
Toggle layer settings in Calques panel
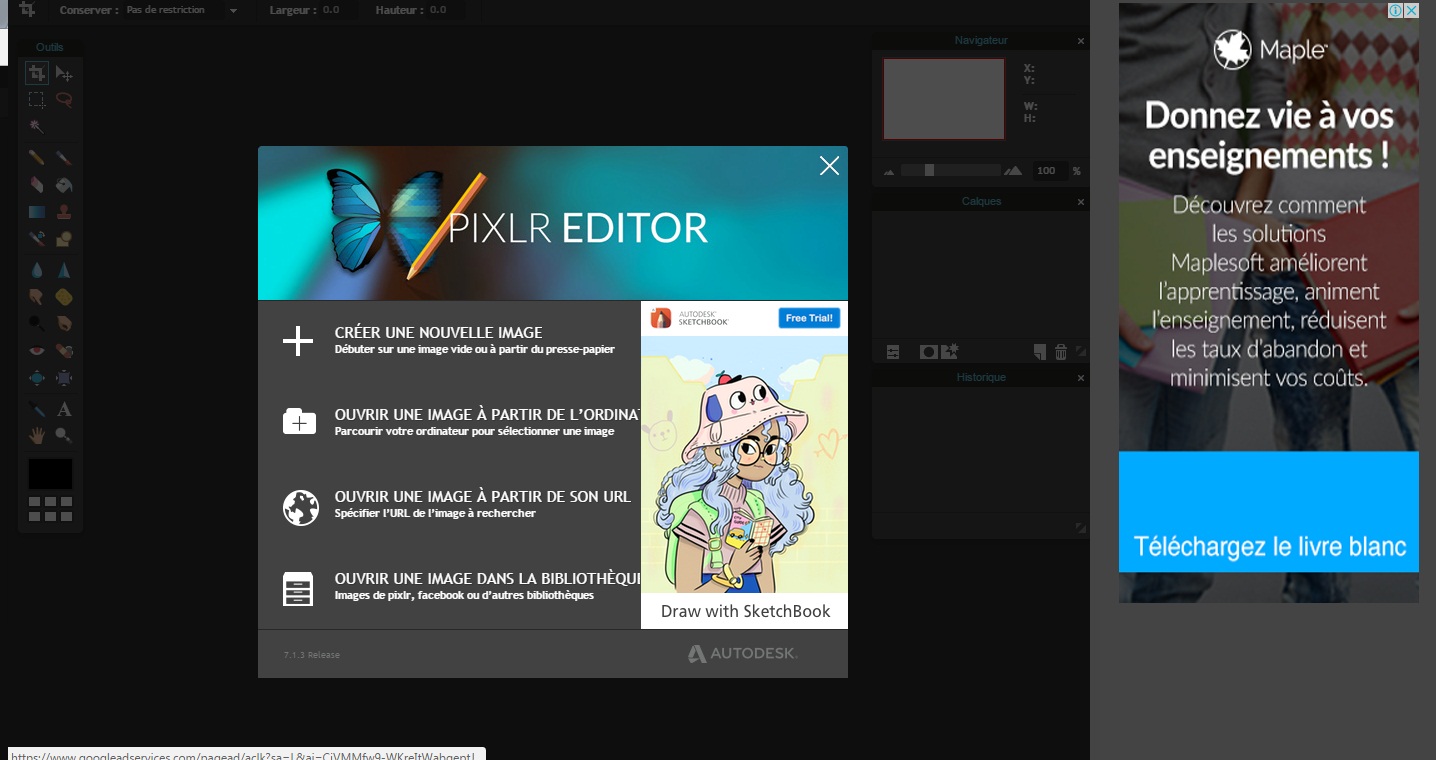click(893, 352)
